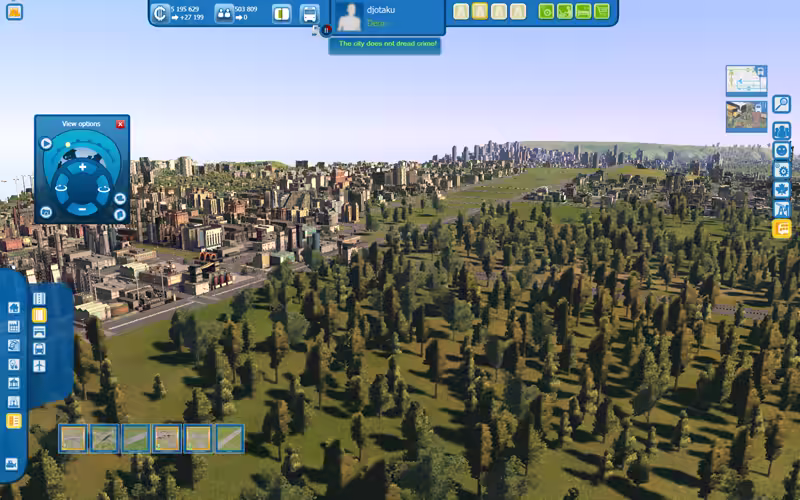
Task: Choose the sixth road thumbnail
Action: click(x=230, y=439)
